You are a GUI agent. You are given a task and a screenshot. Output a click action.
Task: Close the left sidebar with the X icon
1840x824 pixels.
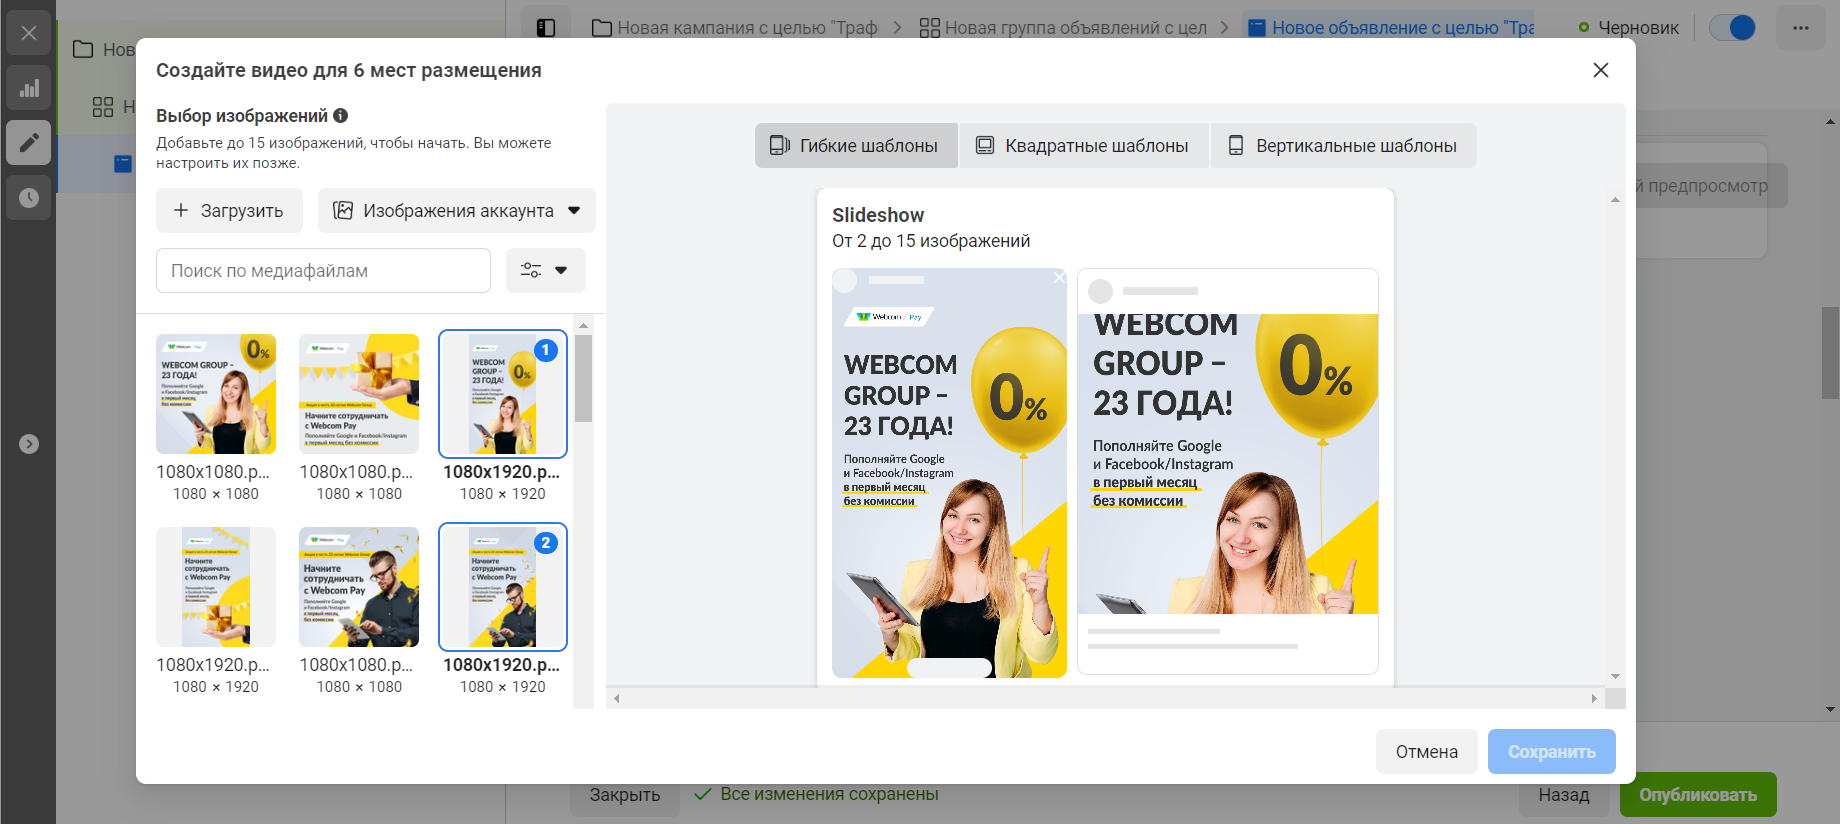(28, 33)
